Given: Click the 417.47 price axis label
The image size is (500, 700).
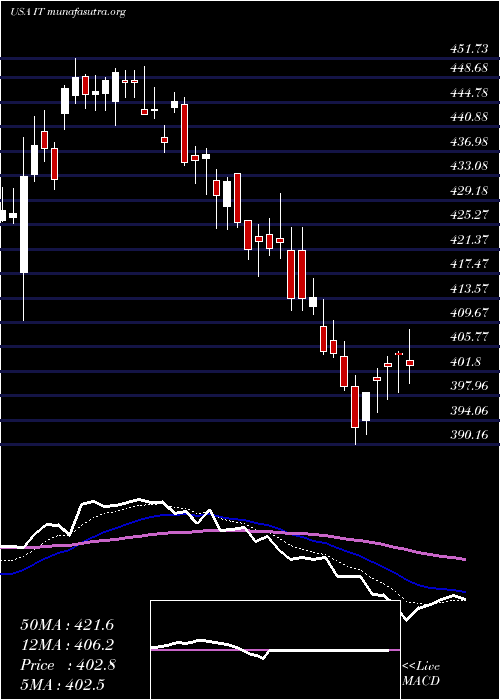Looking at the screenshot, I should coord(469,264).
